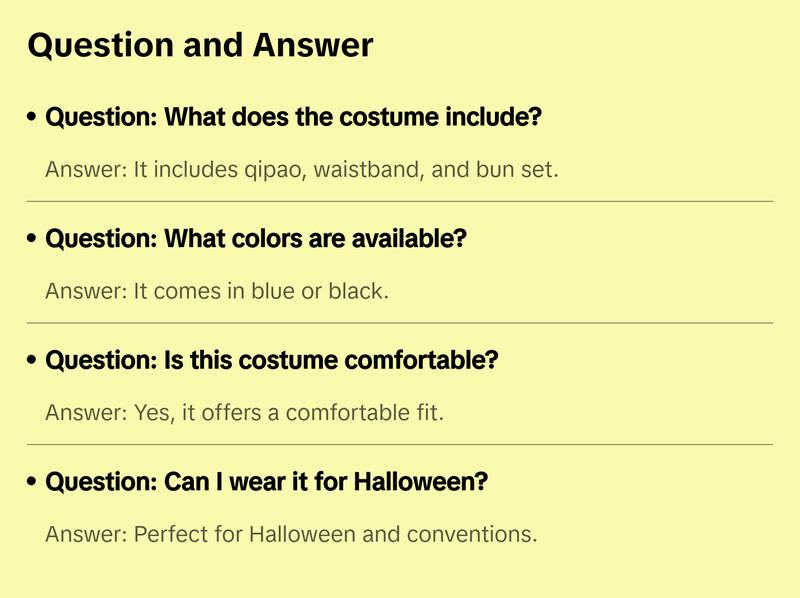Screen dimensions: 800x598
Task: Select the "What colors are available?" question
Action: (x=256, y=240)
